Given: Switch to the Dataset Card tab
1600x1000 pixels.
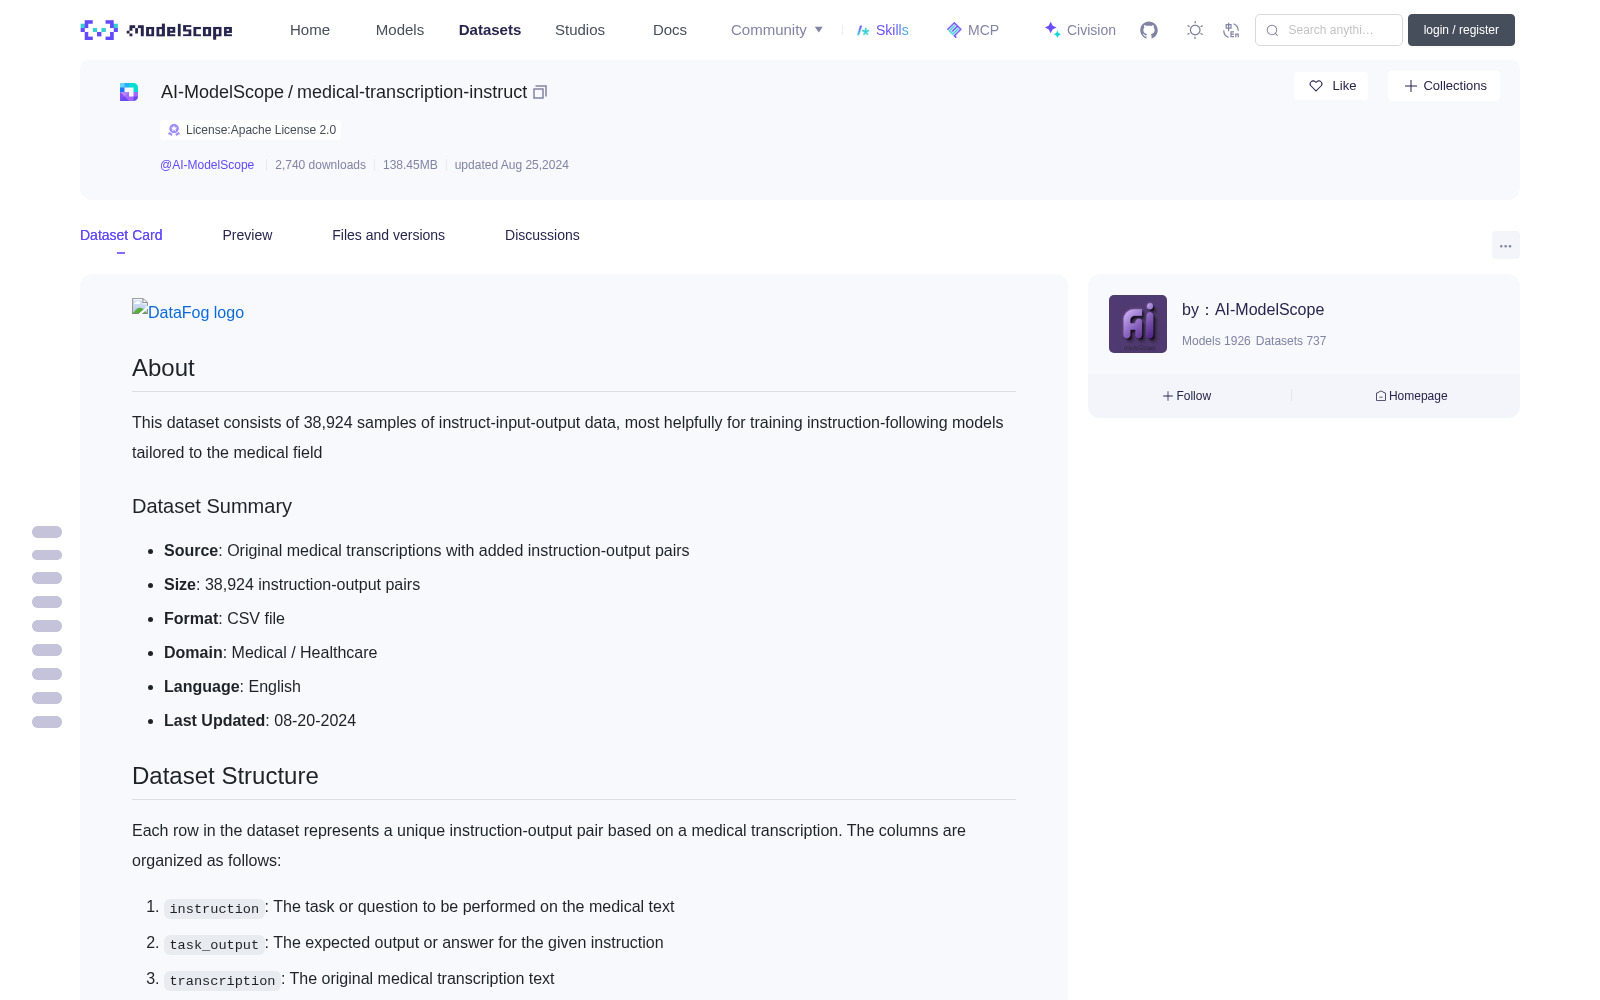Looking at the screenshot, I should coord(121,235).
